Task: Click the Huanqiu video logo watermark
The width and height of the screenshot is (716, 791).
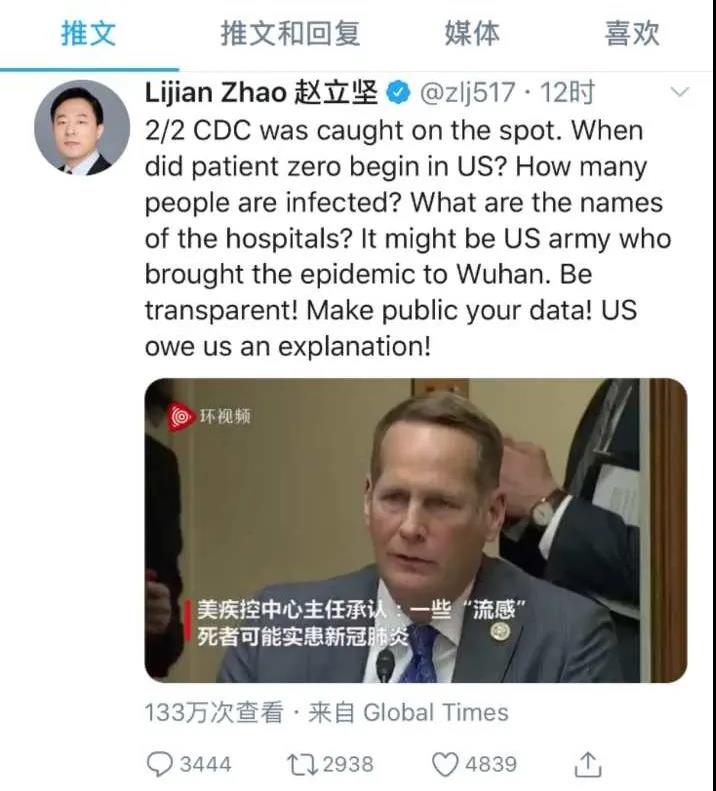Action: point(209,416)
